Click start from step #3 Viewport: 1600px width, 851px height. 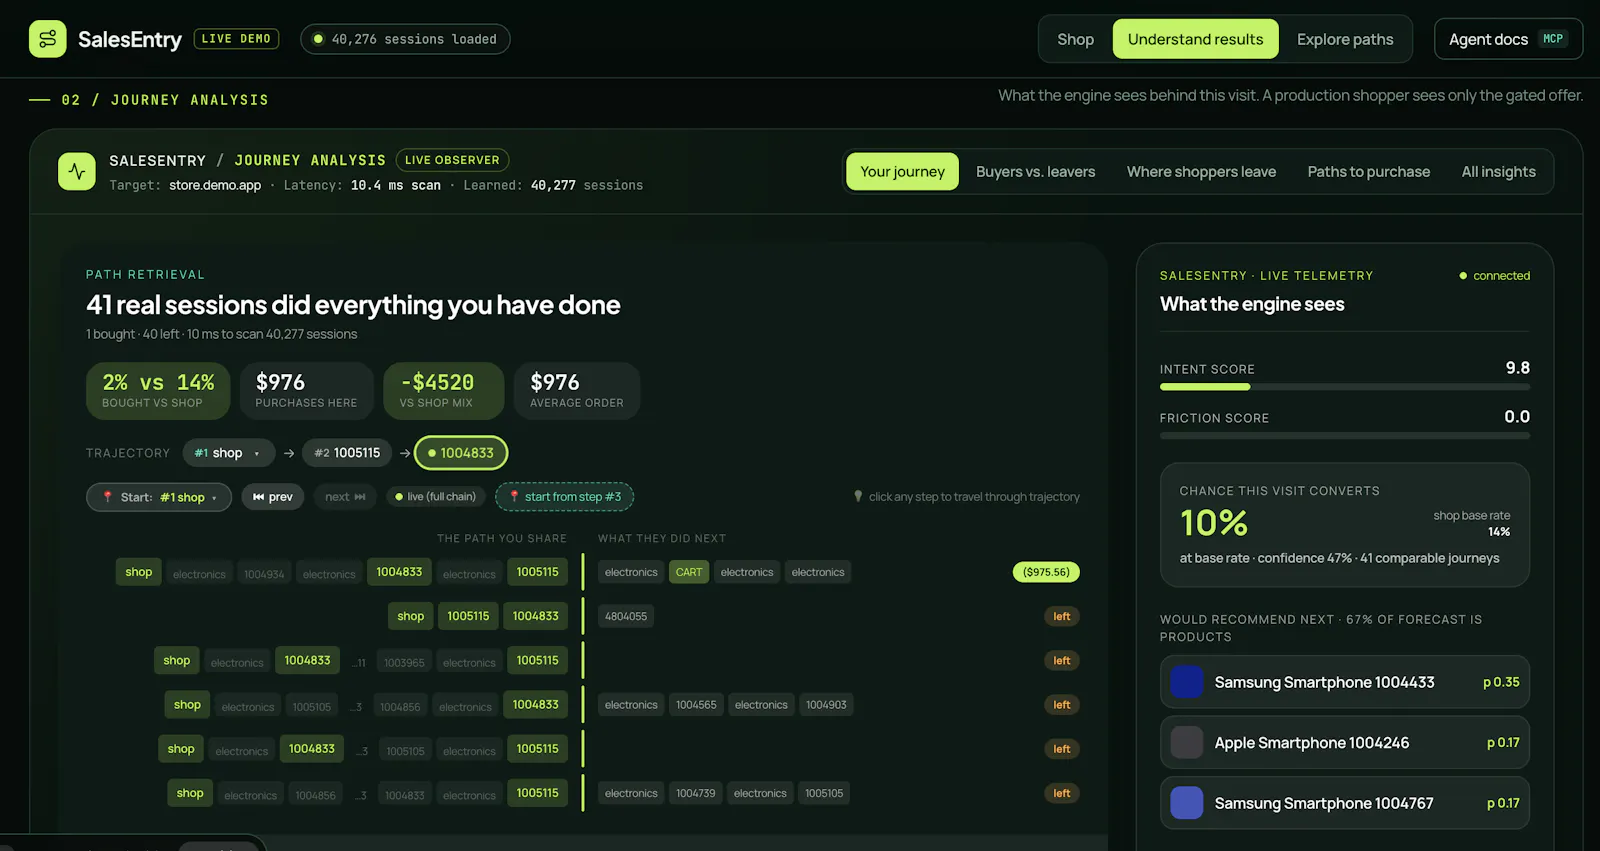click(x=565, y=497)
